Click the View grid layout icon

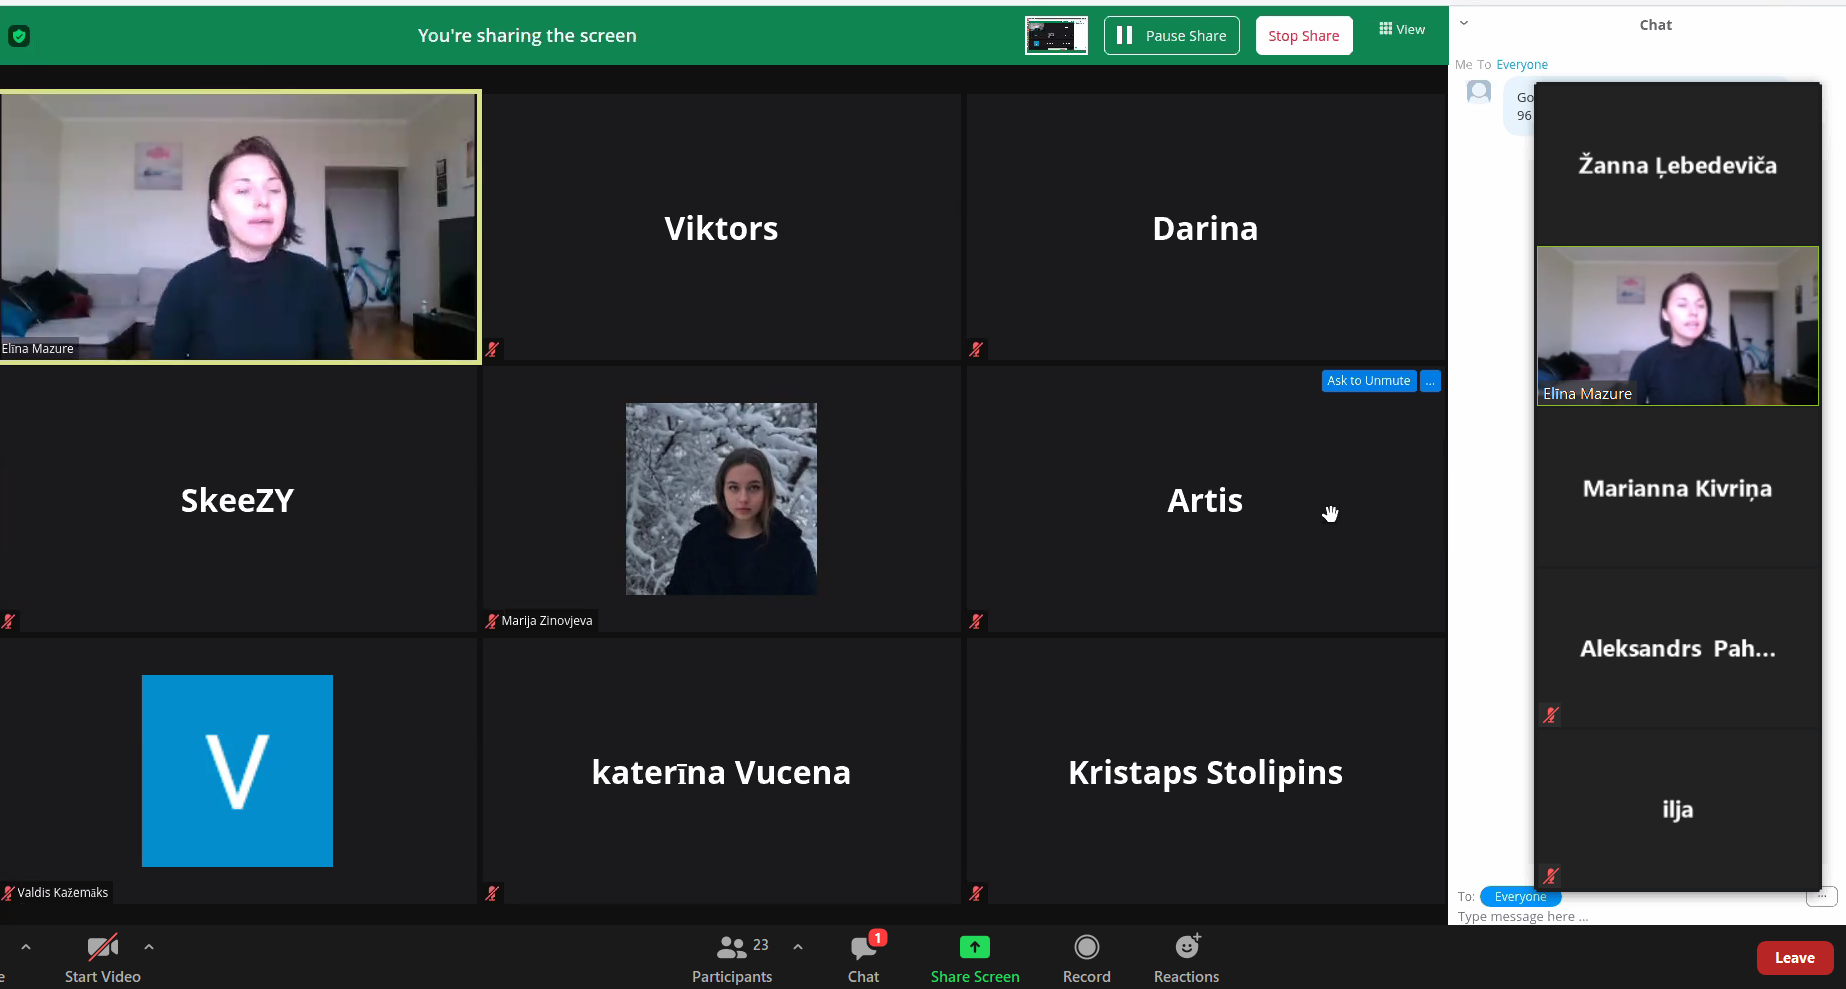[1386, 29]
